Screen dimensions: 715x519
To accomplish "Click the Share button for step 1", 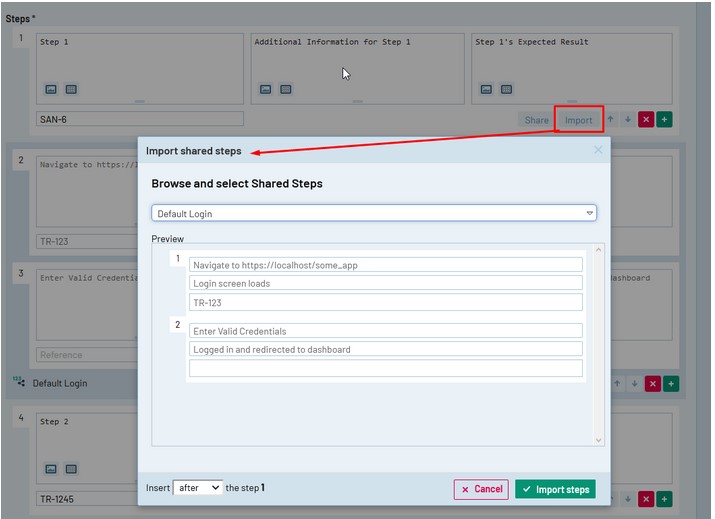I will 536,120.
